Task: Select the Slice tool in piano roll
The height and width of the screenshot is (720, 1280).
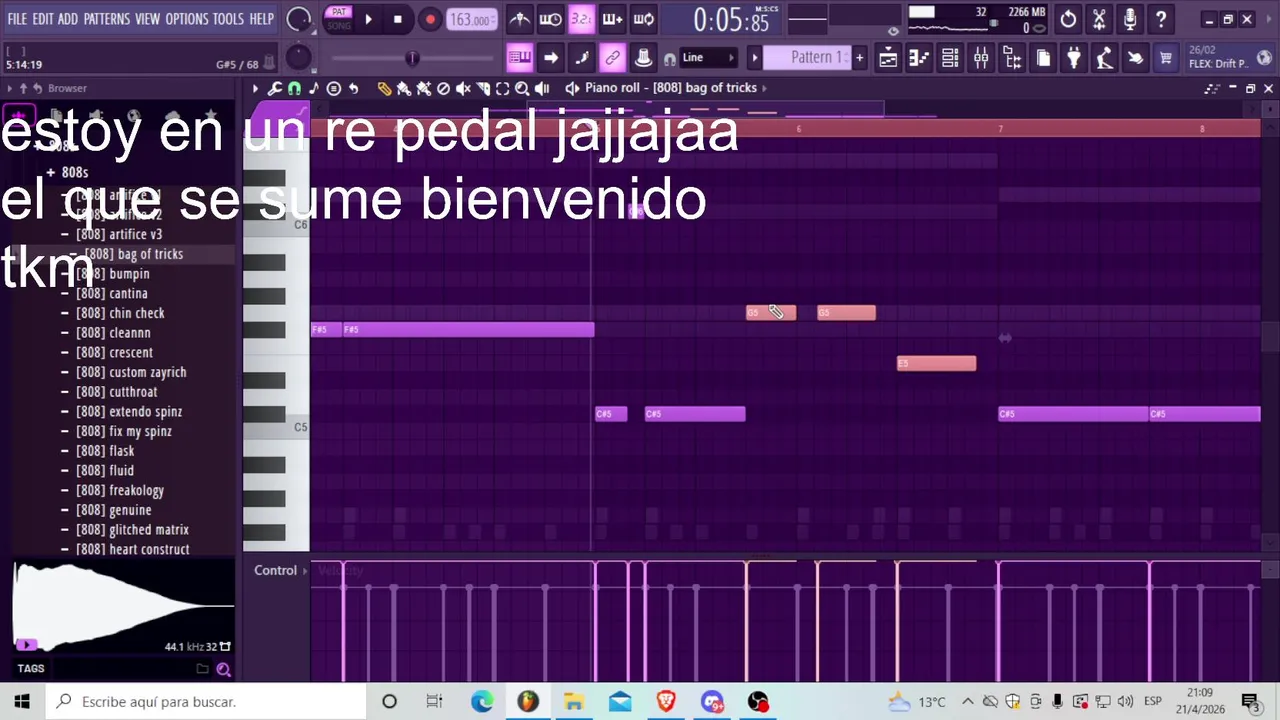Action: point(483,88)
